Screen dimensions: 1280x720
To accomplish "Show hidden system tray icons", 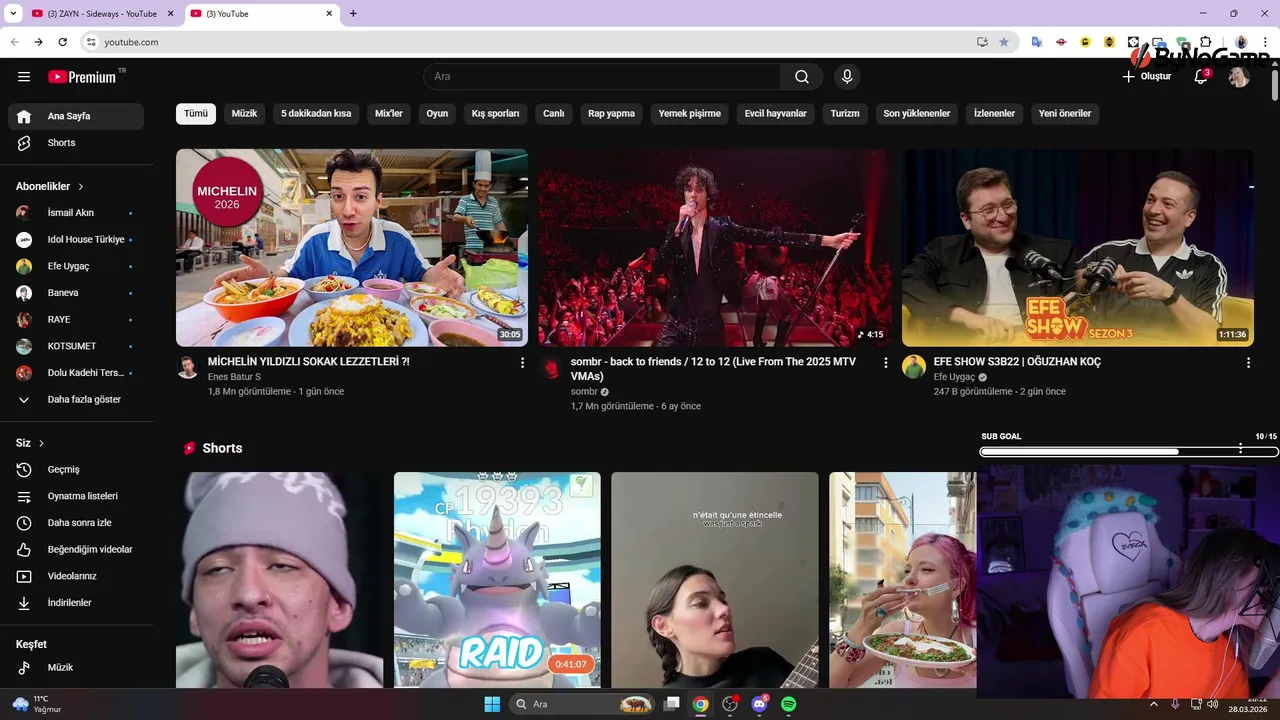I will click(1154, 704).
